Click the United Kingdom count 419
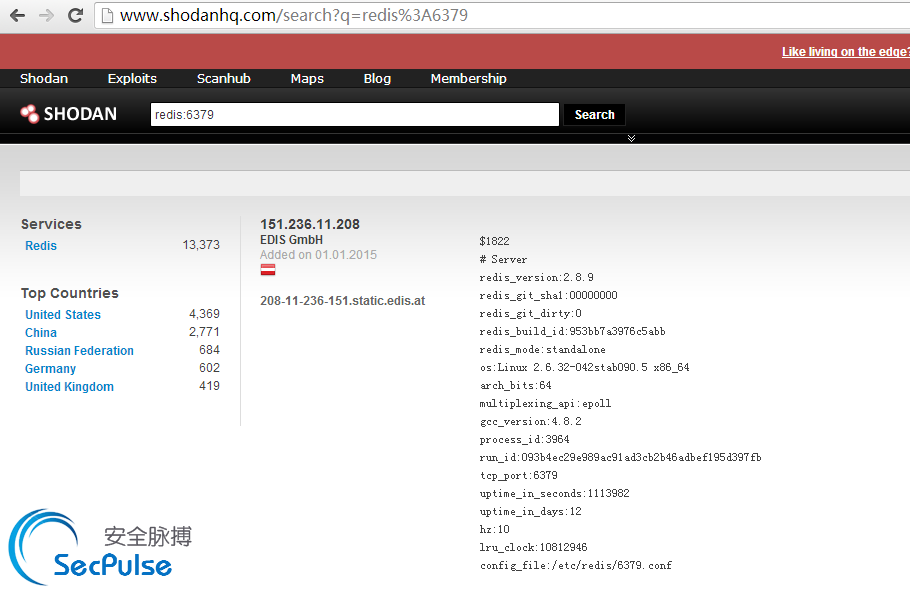This screenshot has width=910, height=591. coord(210,386)
